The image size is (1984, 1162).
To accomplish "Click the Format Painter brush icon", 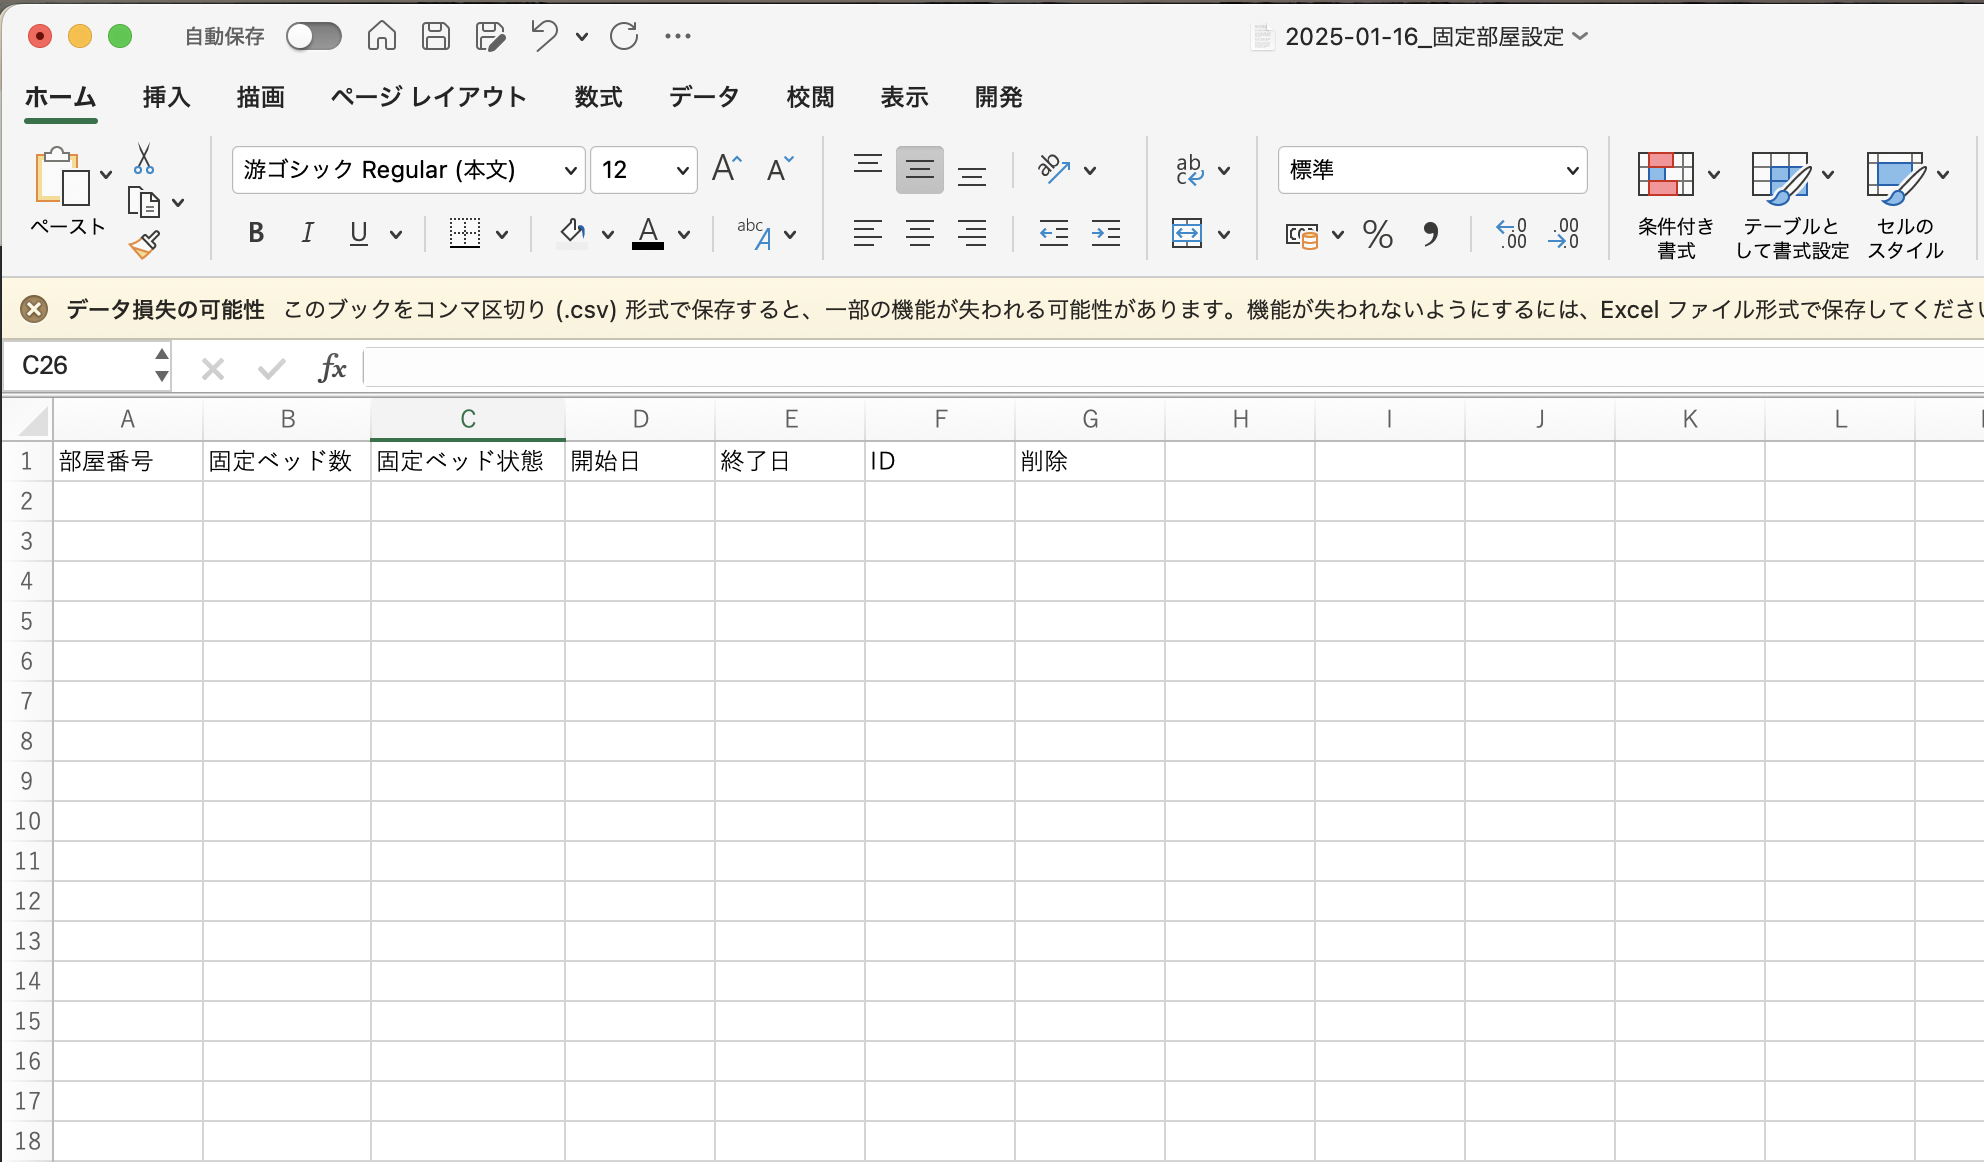I will tap(144, 244).
